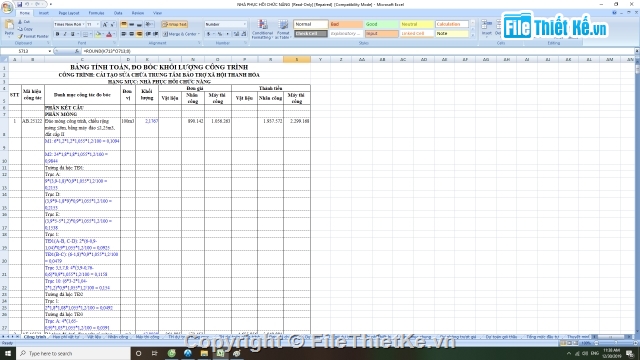This screenshot has width=640, height=360.
Task: Apply the Calculation cell style
Action: 452,24
